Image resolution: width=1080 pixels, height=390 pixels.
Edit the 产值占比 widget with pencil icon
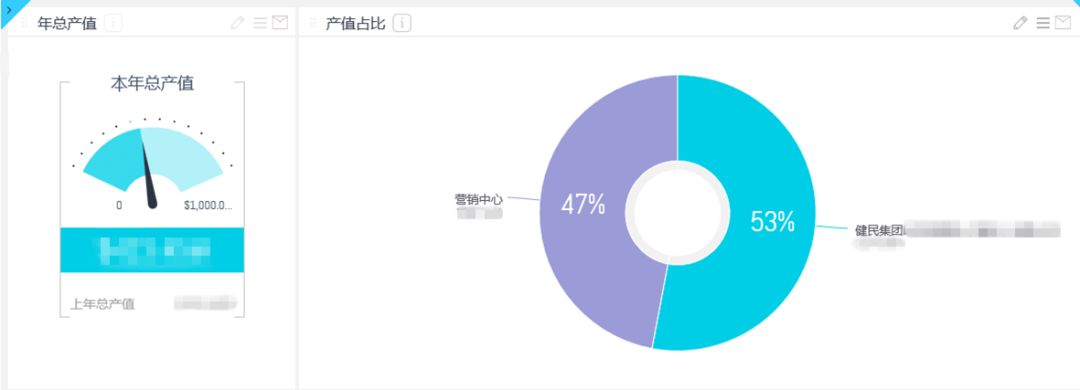1021,23
